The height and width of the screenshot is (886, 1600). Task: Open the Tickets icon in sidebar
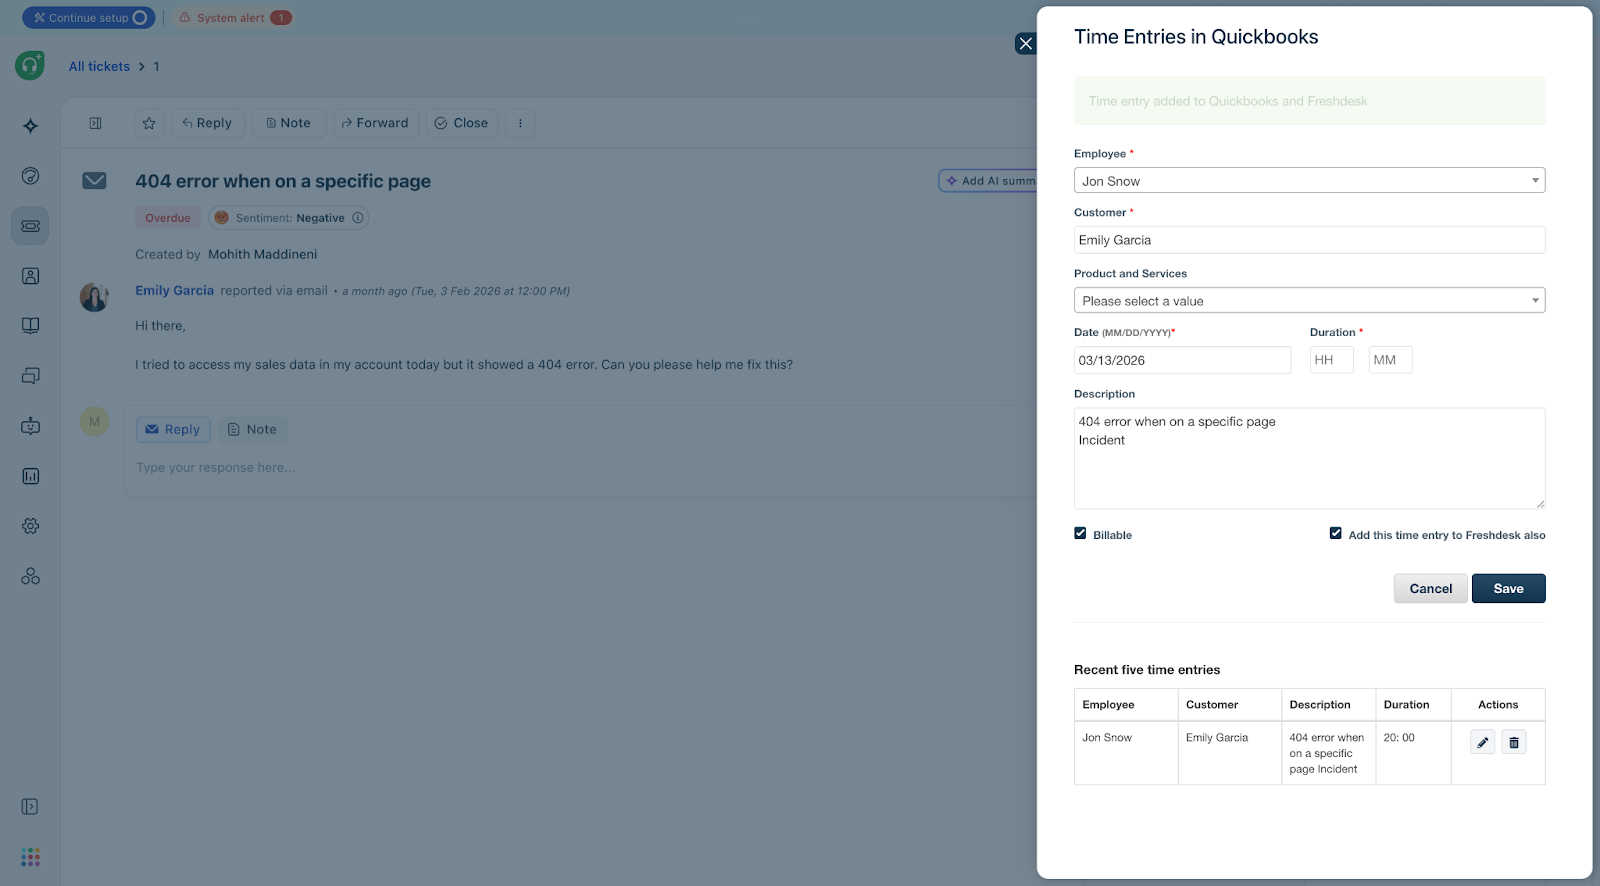pyautogui.click(x=31, y=226)
